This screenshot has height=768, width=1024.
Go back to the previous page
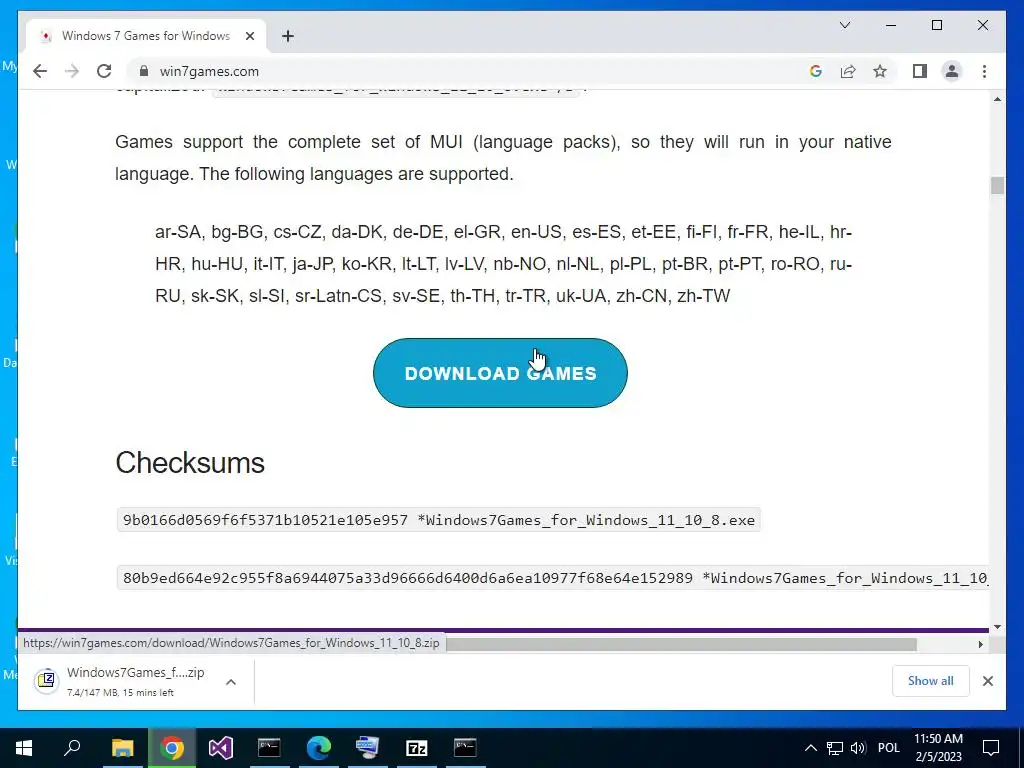[x=40, y=71]
